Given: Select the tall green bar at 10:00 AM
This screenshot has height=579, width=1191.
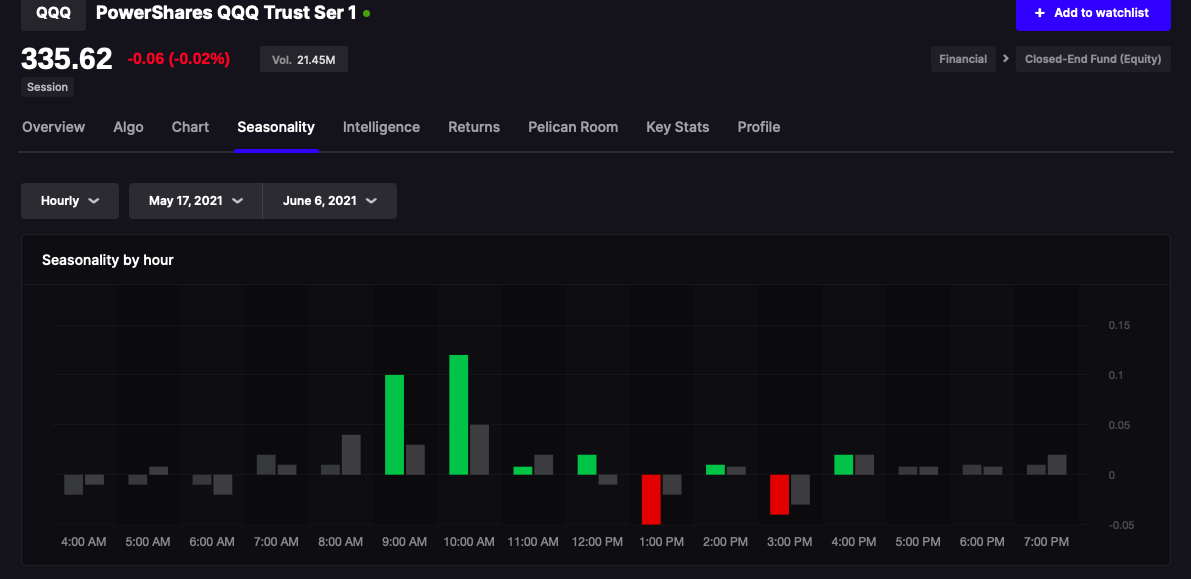Looking at the screenshot, I should pyautogui.click(x=459, y=415).
